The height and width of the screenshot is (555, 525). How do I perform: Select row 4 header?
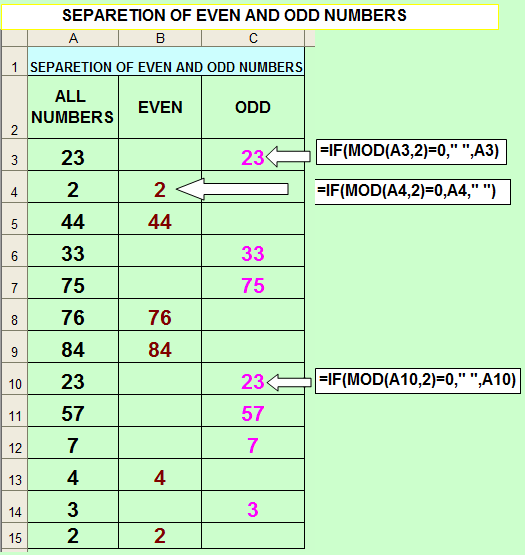(14, 187)
